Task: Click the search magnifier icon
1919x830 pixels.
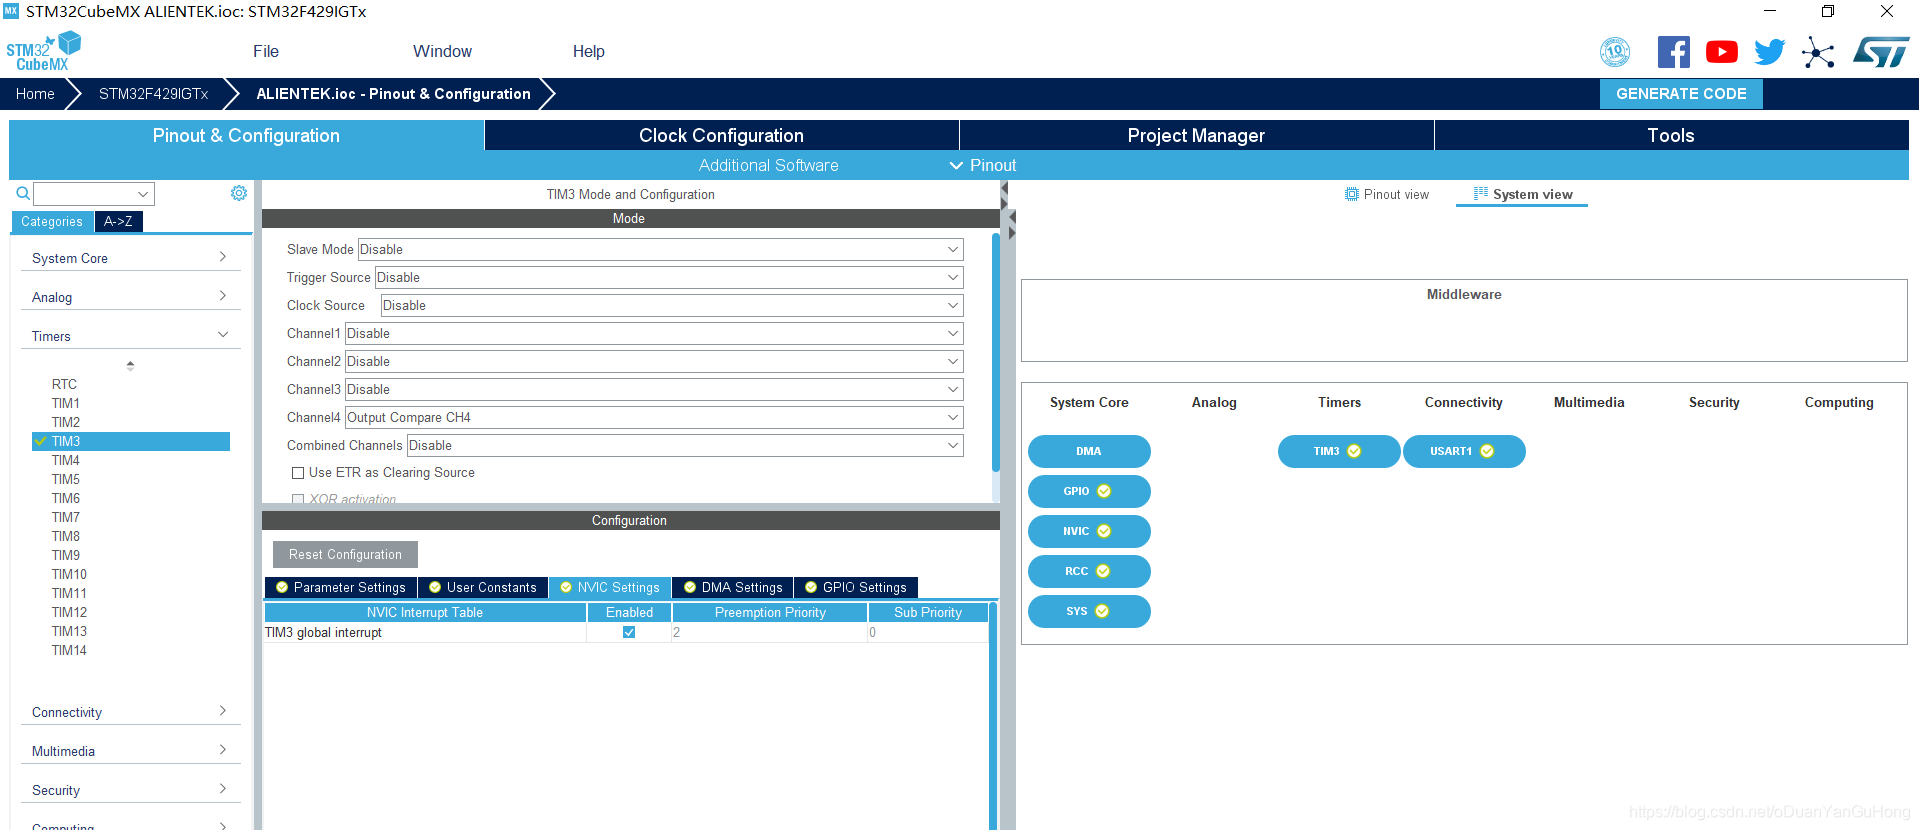Action: coord(23,193)
